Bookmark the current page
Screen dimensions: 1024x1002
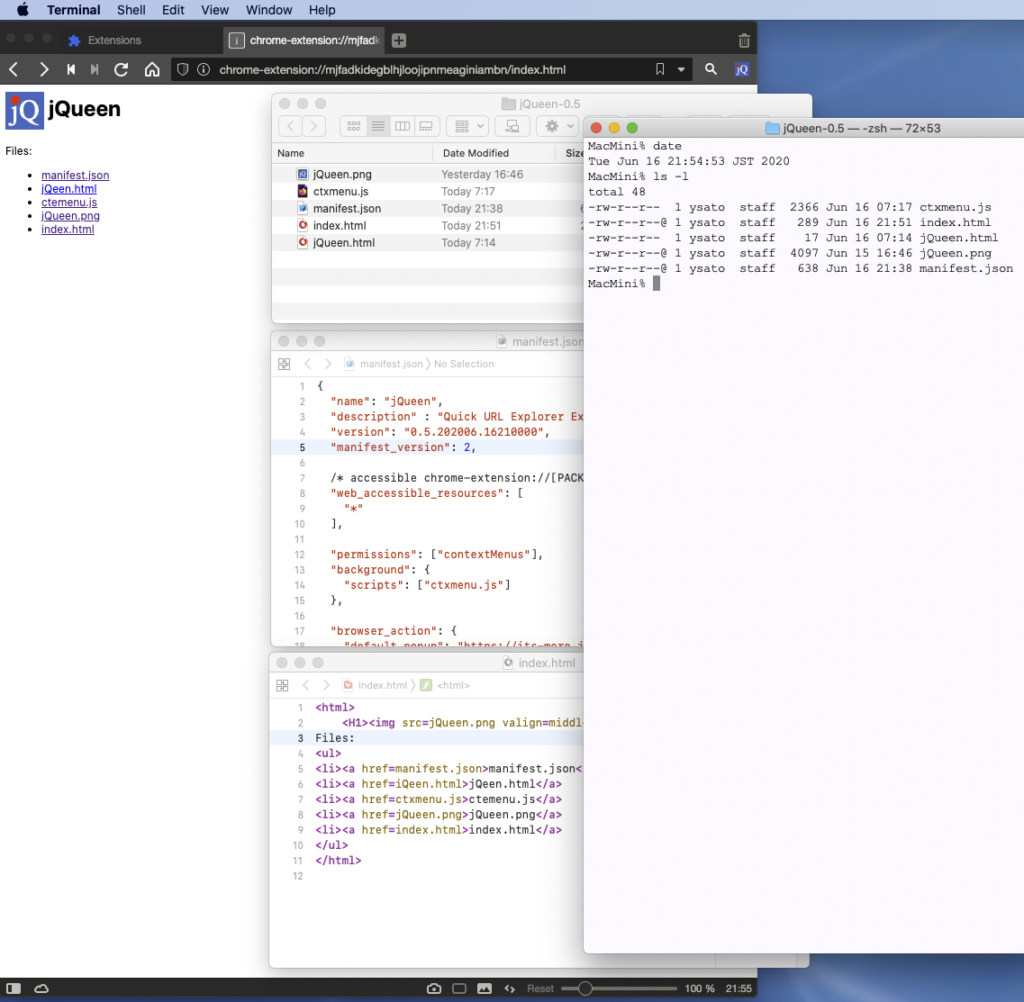(x=659, y=69)
